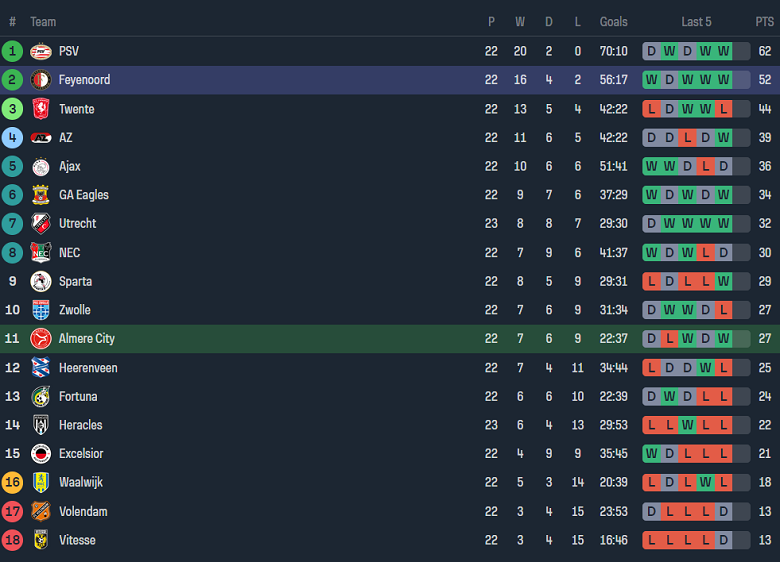
Task: Click the Team column header
Action: [43, 22]
